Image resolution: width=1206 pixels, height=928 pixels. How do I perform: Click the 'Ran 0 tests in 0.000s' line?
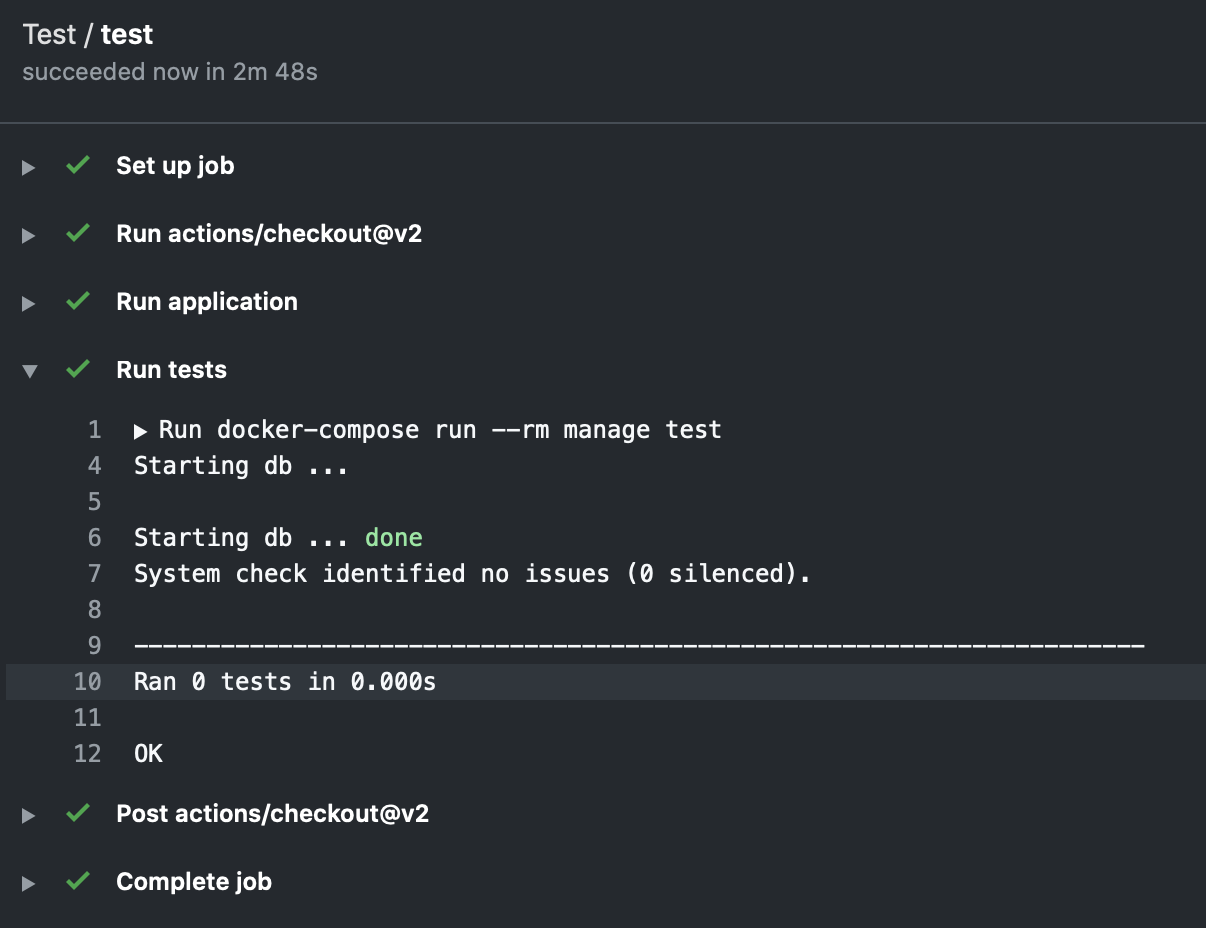[285, 682]
